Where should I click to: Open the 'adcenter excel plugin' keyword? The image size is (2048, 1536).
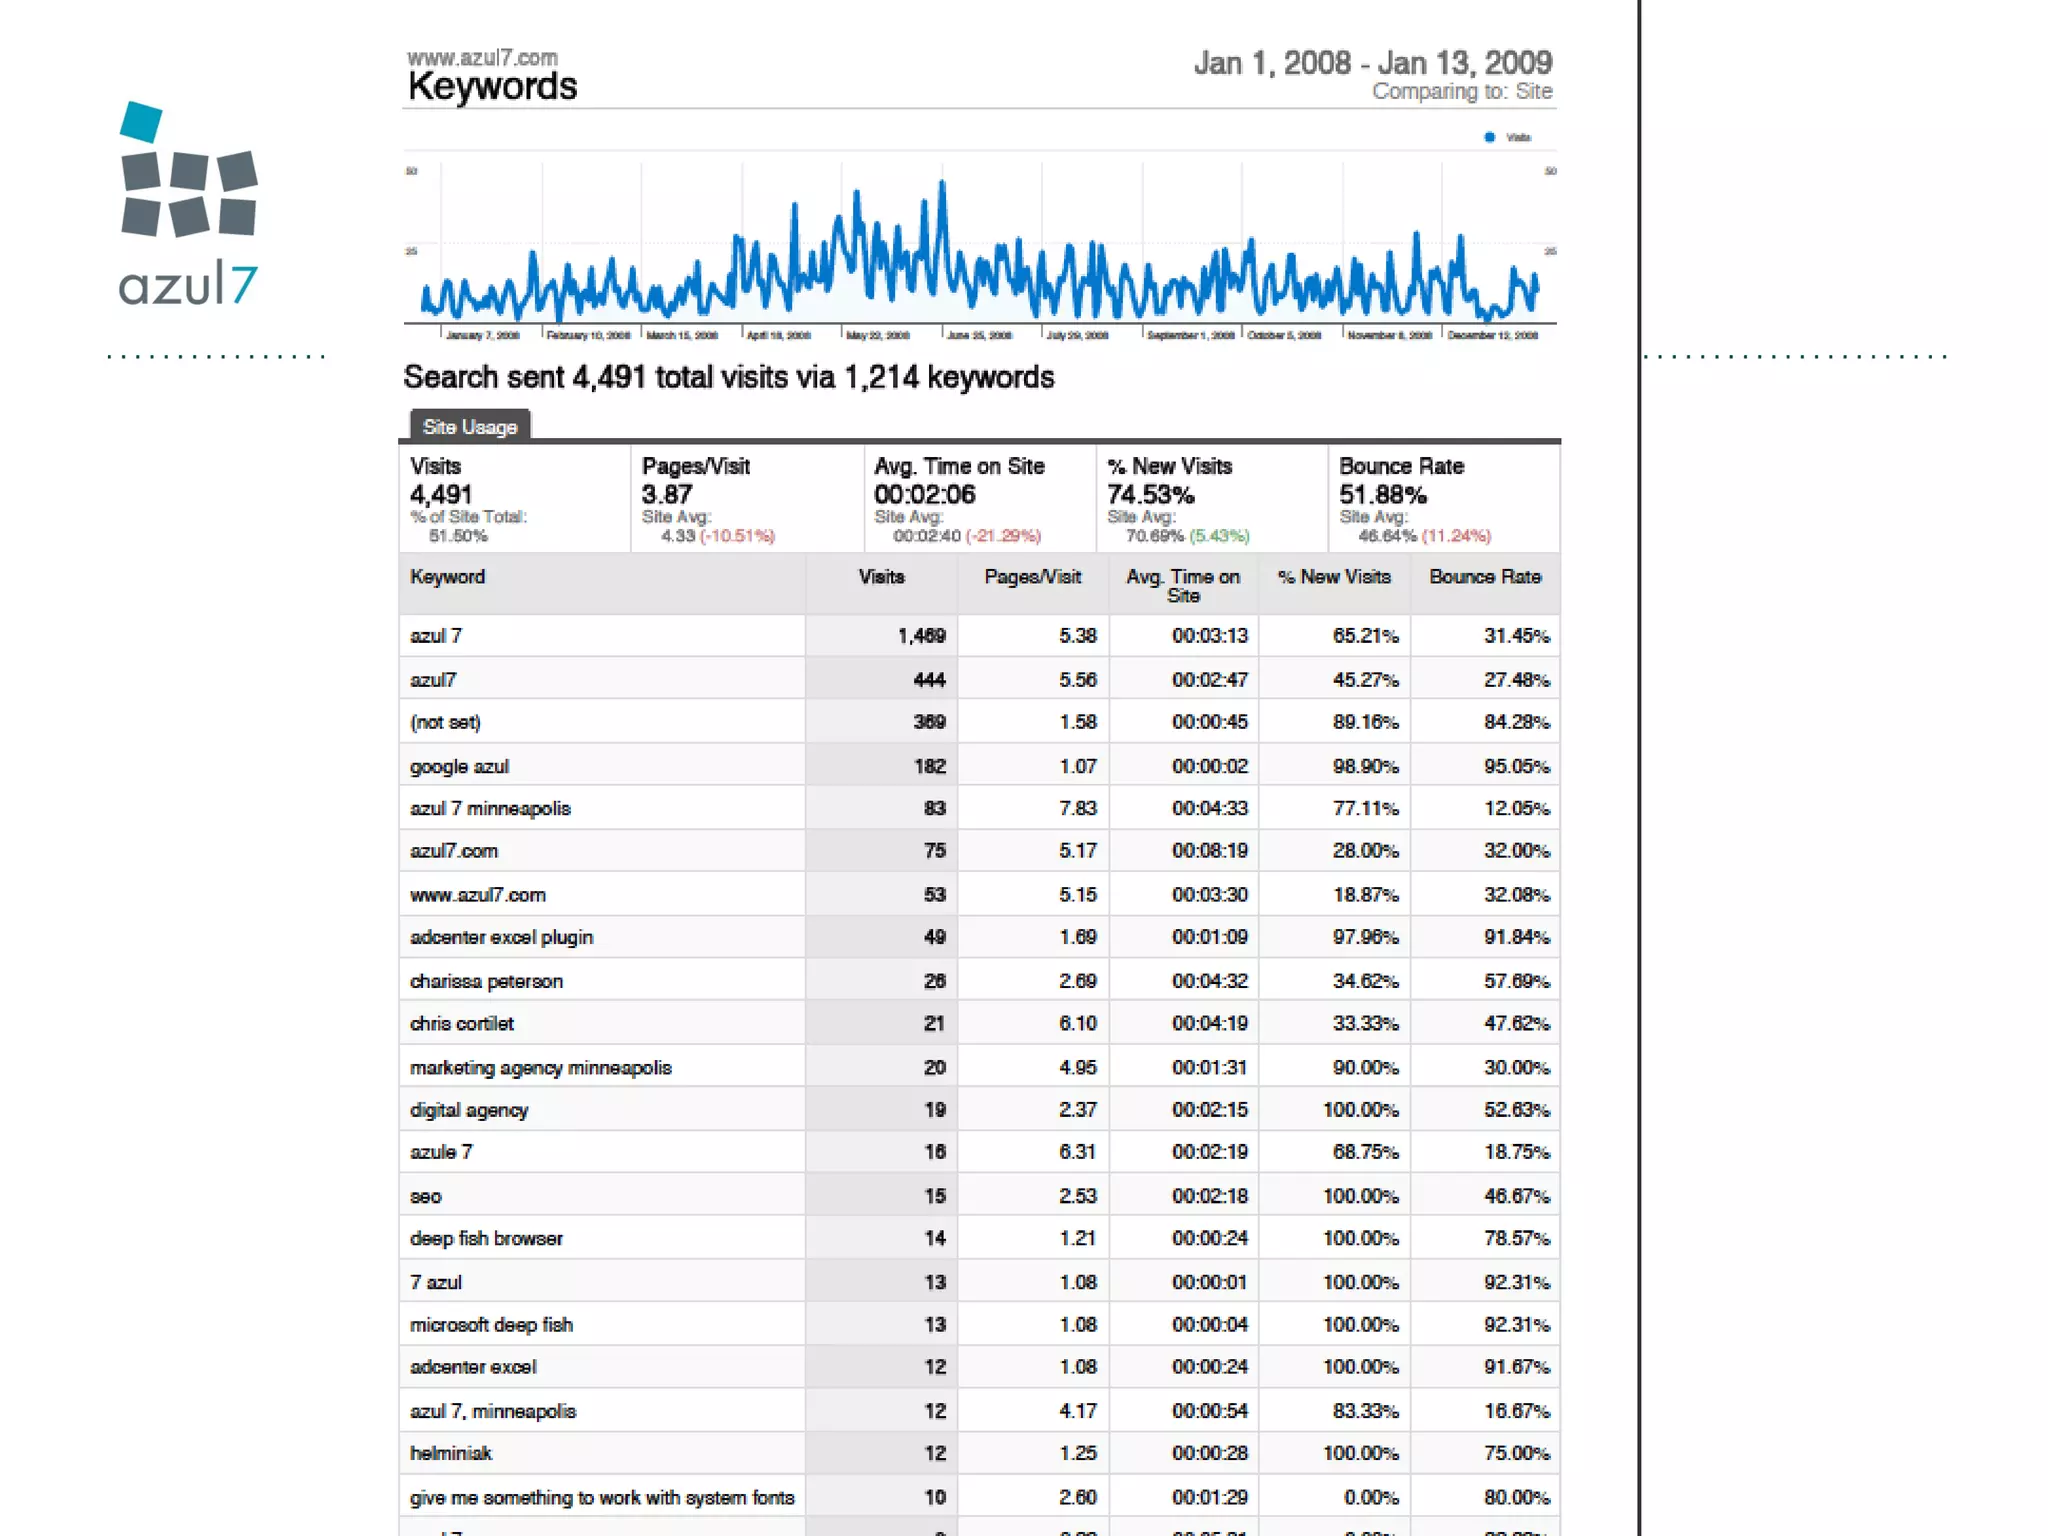pos(501,938)
